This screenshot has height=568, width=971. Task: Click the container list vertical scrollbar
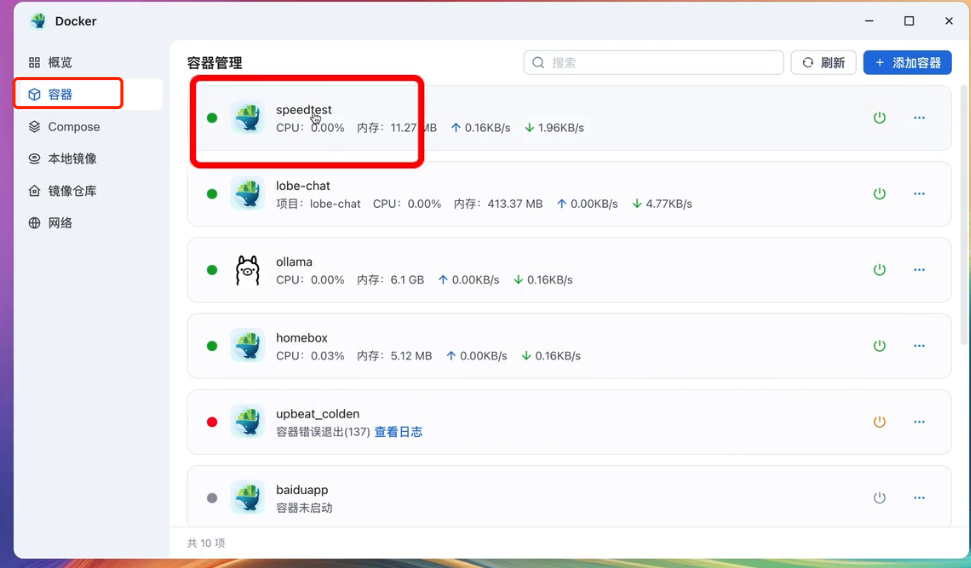pos(964,215)
